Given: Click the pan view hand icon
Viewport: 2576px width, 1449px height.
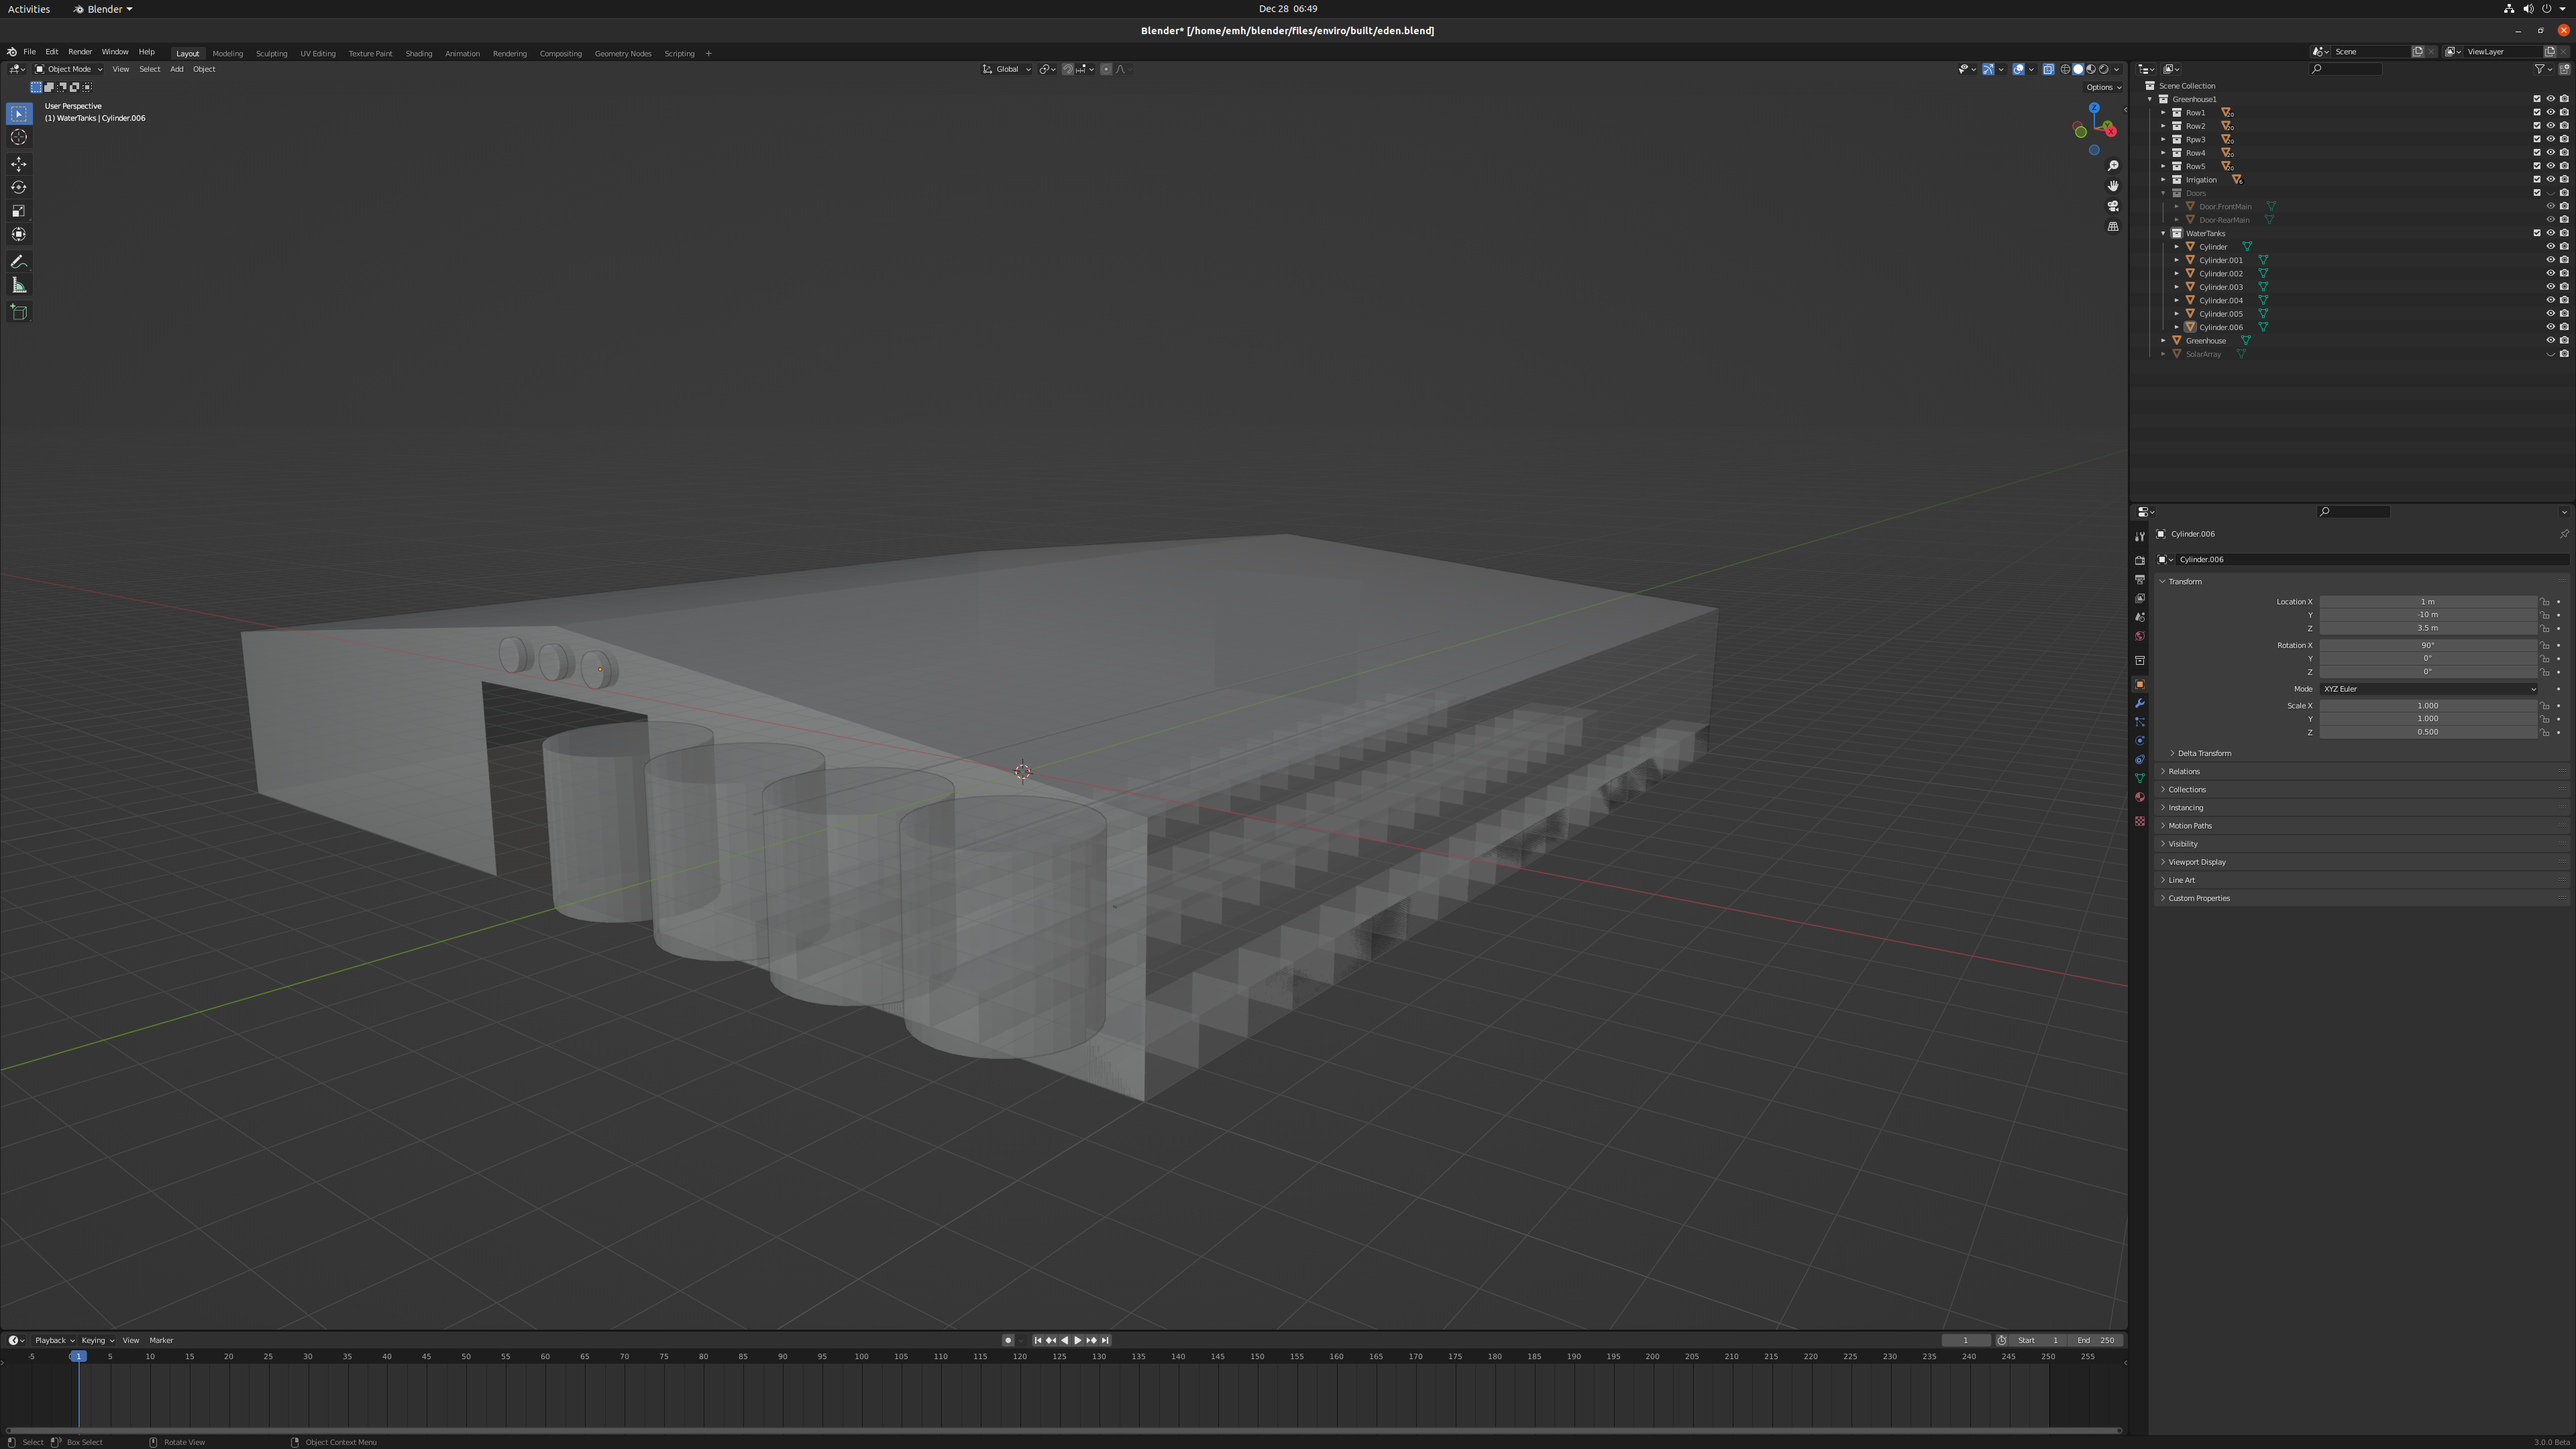Looking at the screenshot, I should (x=2113, y=186).
